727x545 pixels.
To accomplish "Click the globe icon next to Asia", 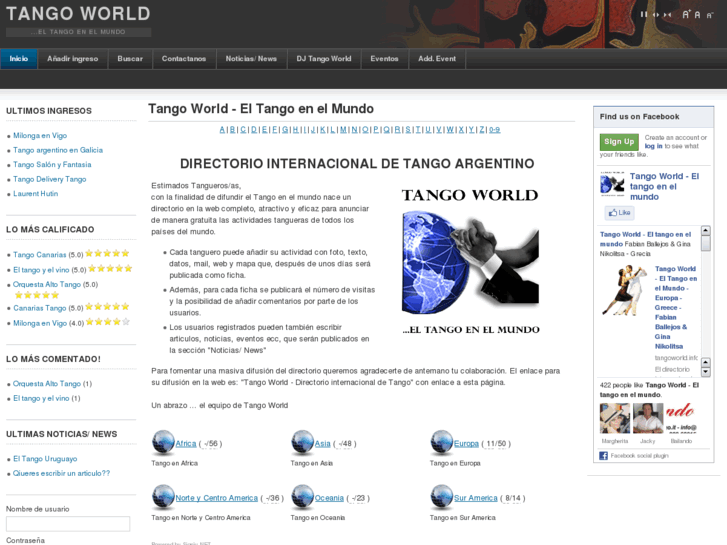I will [x=302, y=442].
